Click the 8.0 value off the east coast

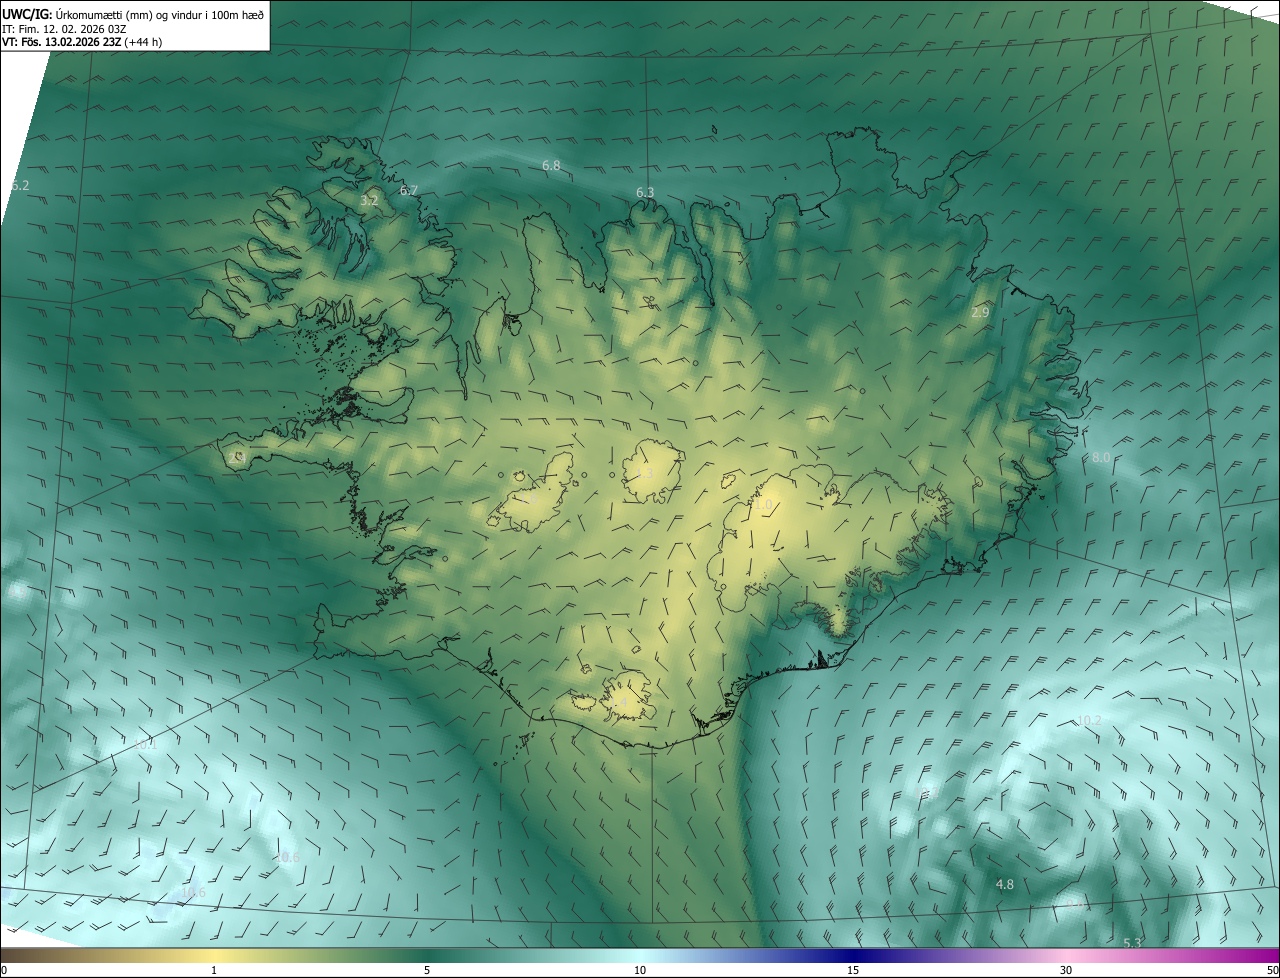(1101, 457)
